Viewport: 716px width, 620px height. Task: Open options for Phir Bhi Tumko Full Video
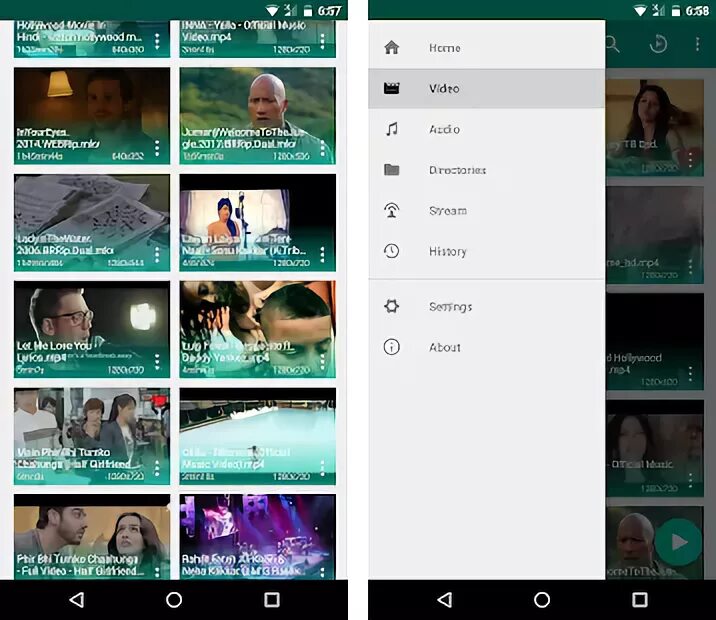(157, 572)
